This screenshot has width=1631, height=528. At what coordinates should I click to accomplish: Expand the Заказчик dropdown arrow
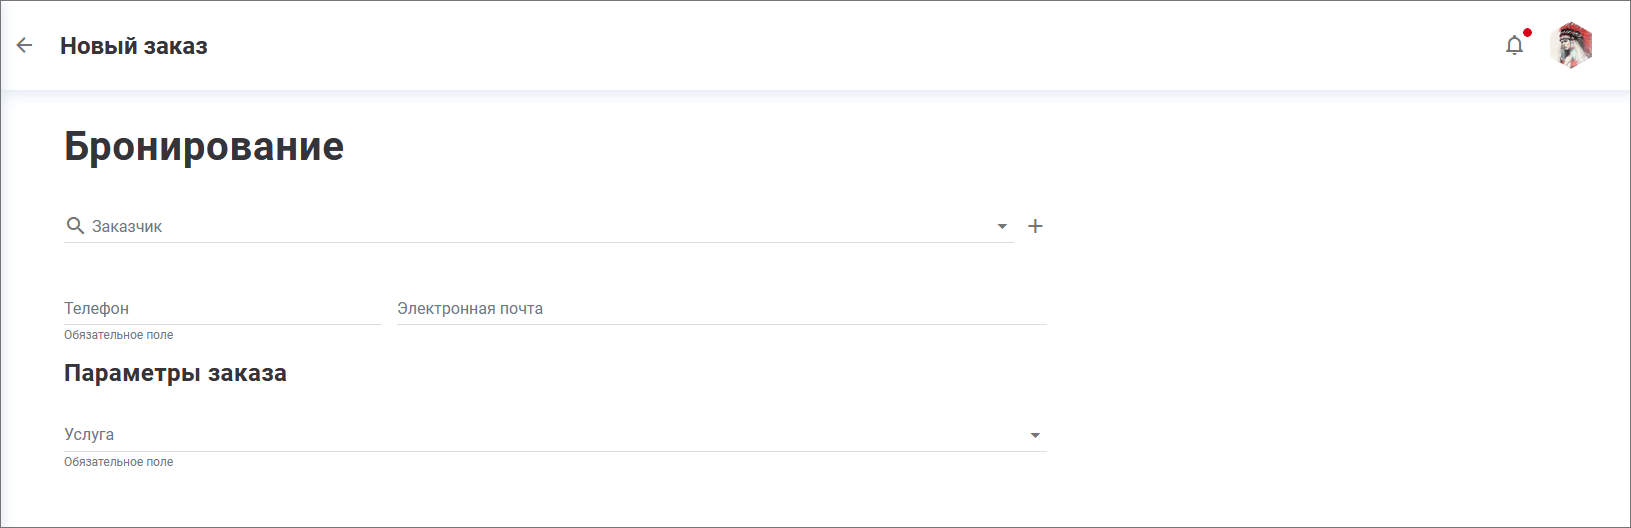click(x=1002, y=227)
